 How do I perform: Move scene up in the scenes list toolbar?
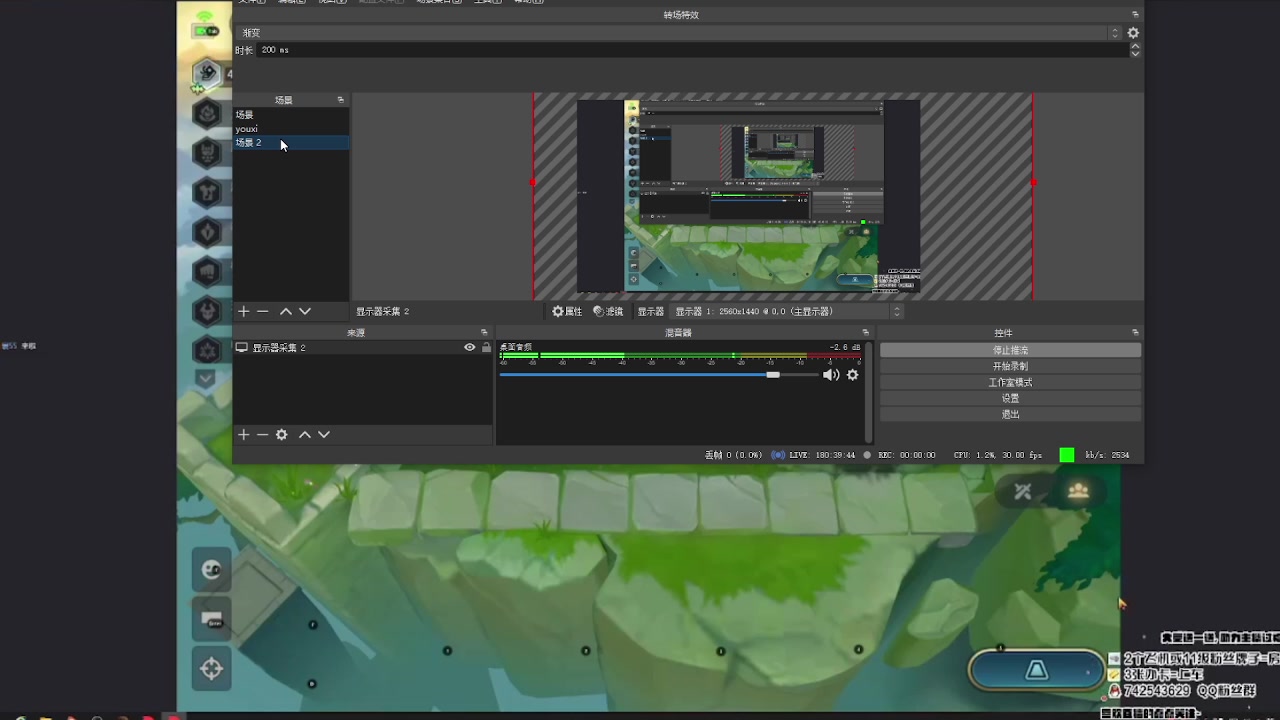click(286, 312)
